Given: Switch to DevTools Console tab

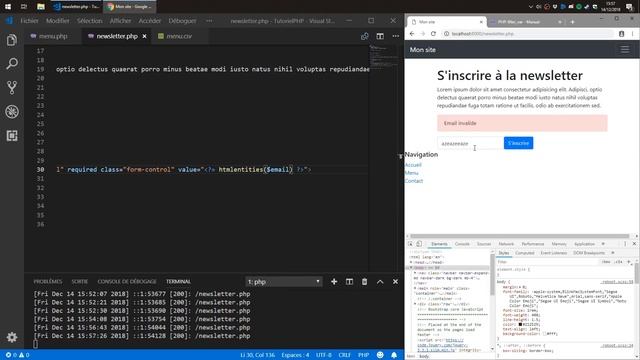Looking at the screenshot, I should 462,244.
